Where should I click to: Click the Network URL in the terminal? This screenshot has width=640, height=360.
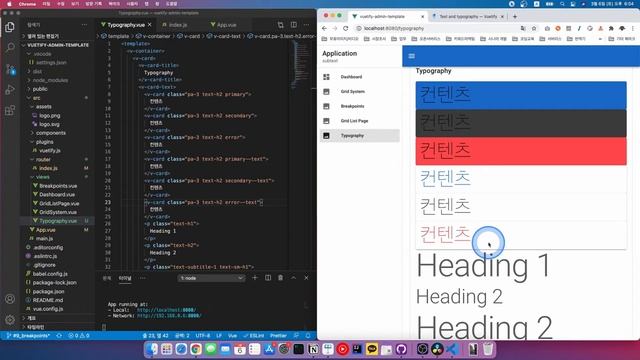pyautogui.click(x=169, y=316)
